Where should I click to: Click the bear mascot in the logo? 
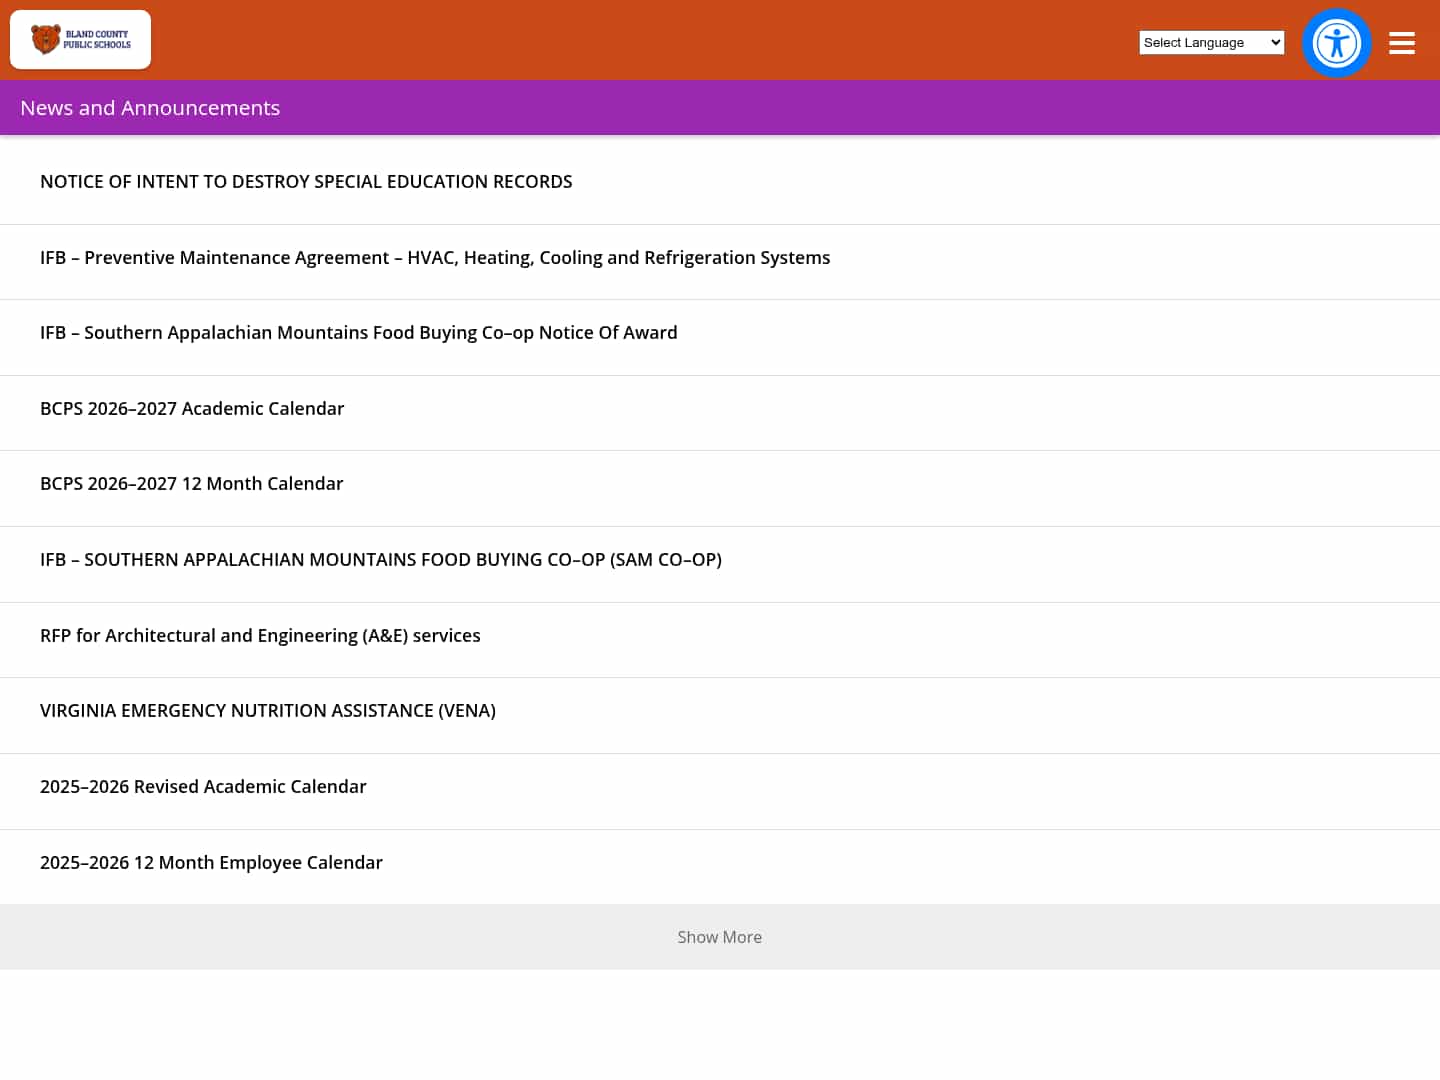click(x=45, y=39)
